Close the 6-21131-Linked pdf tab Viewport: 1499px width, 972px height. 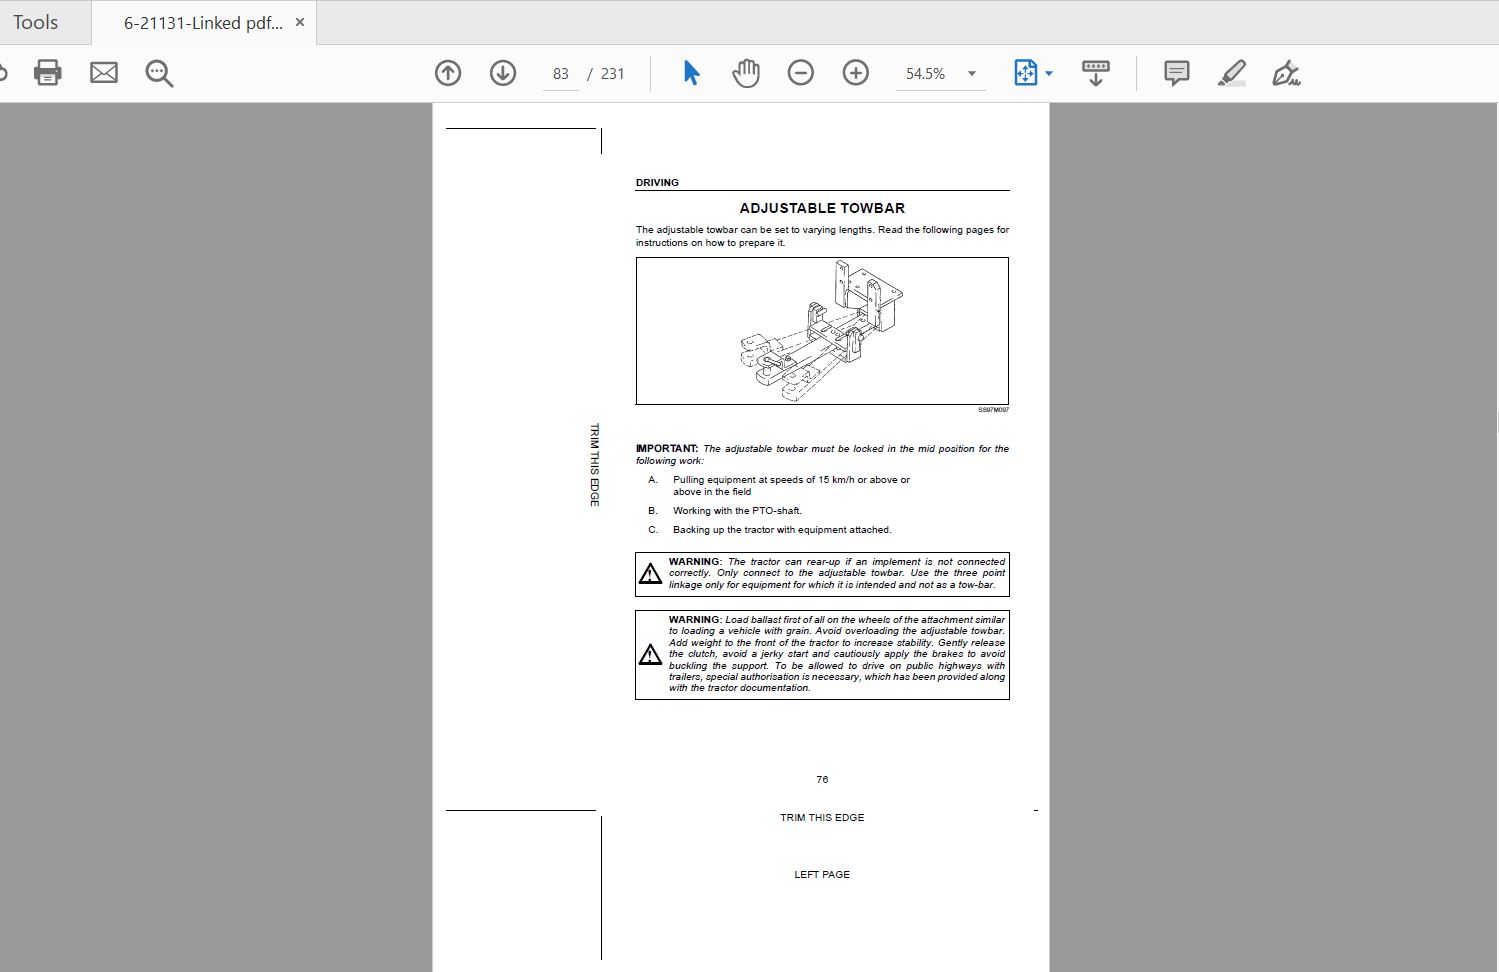(300, 22)
